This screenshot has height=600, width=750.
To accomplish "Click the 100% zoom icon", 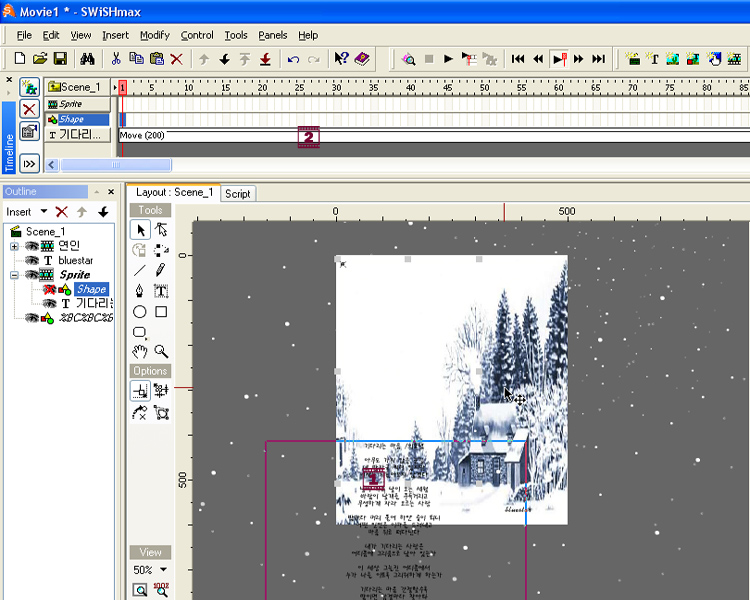I will (x=161, y=589).
